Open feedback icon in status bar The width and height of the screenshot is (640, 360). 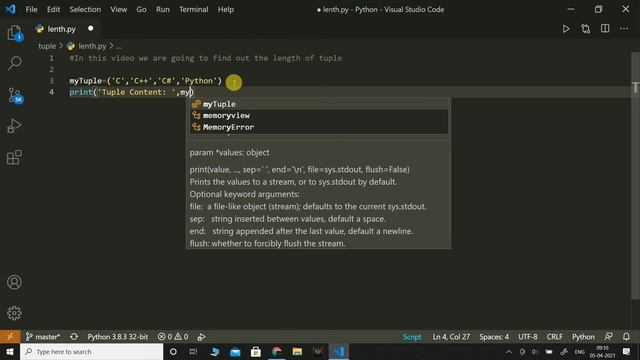[x=608, y=337]
